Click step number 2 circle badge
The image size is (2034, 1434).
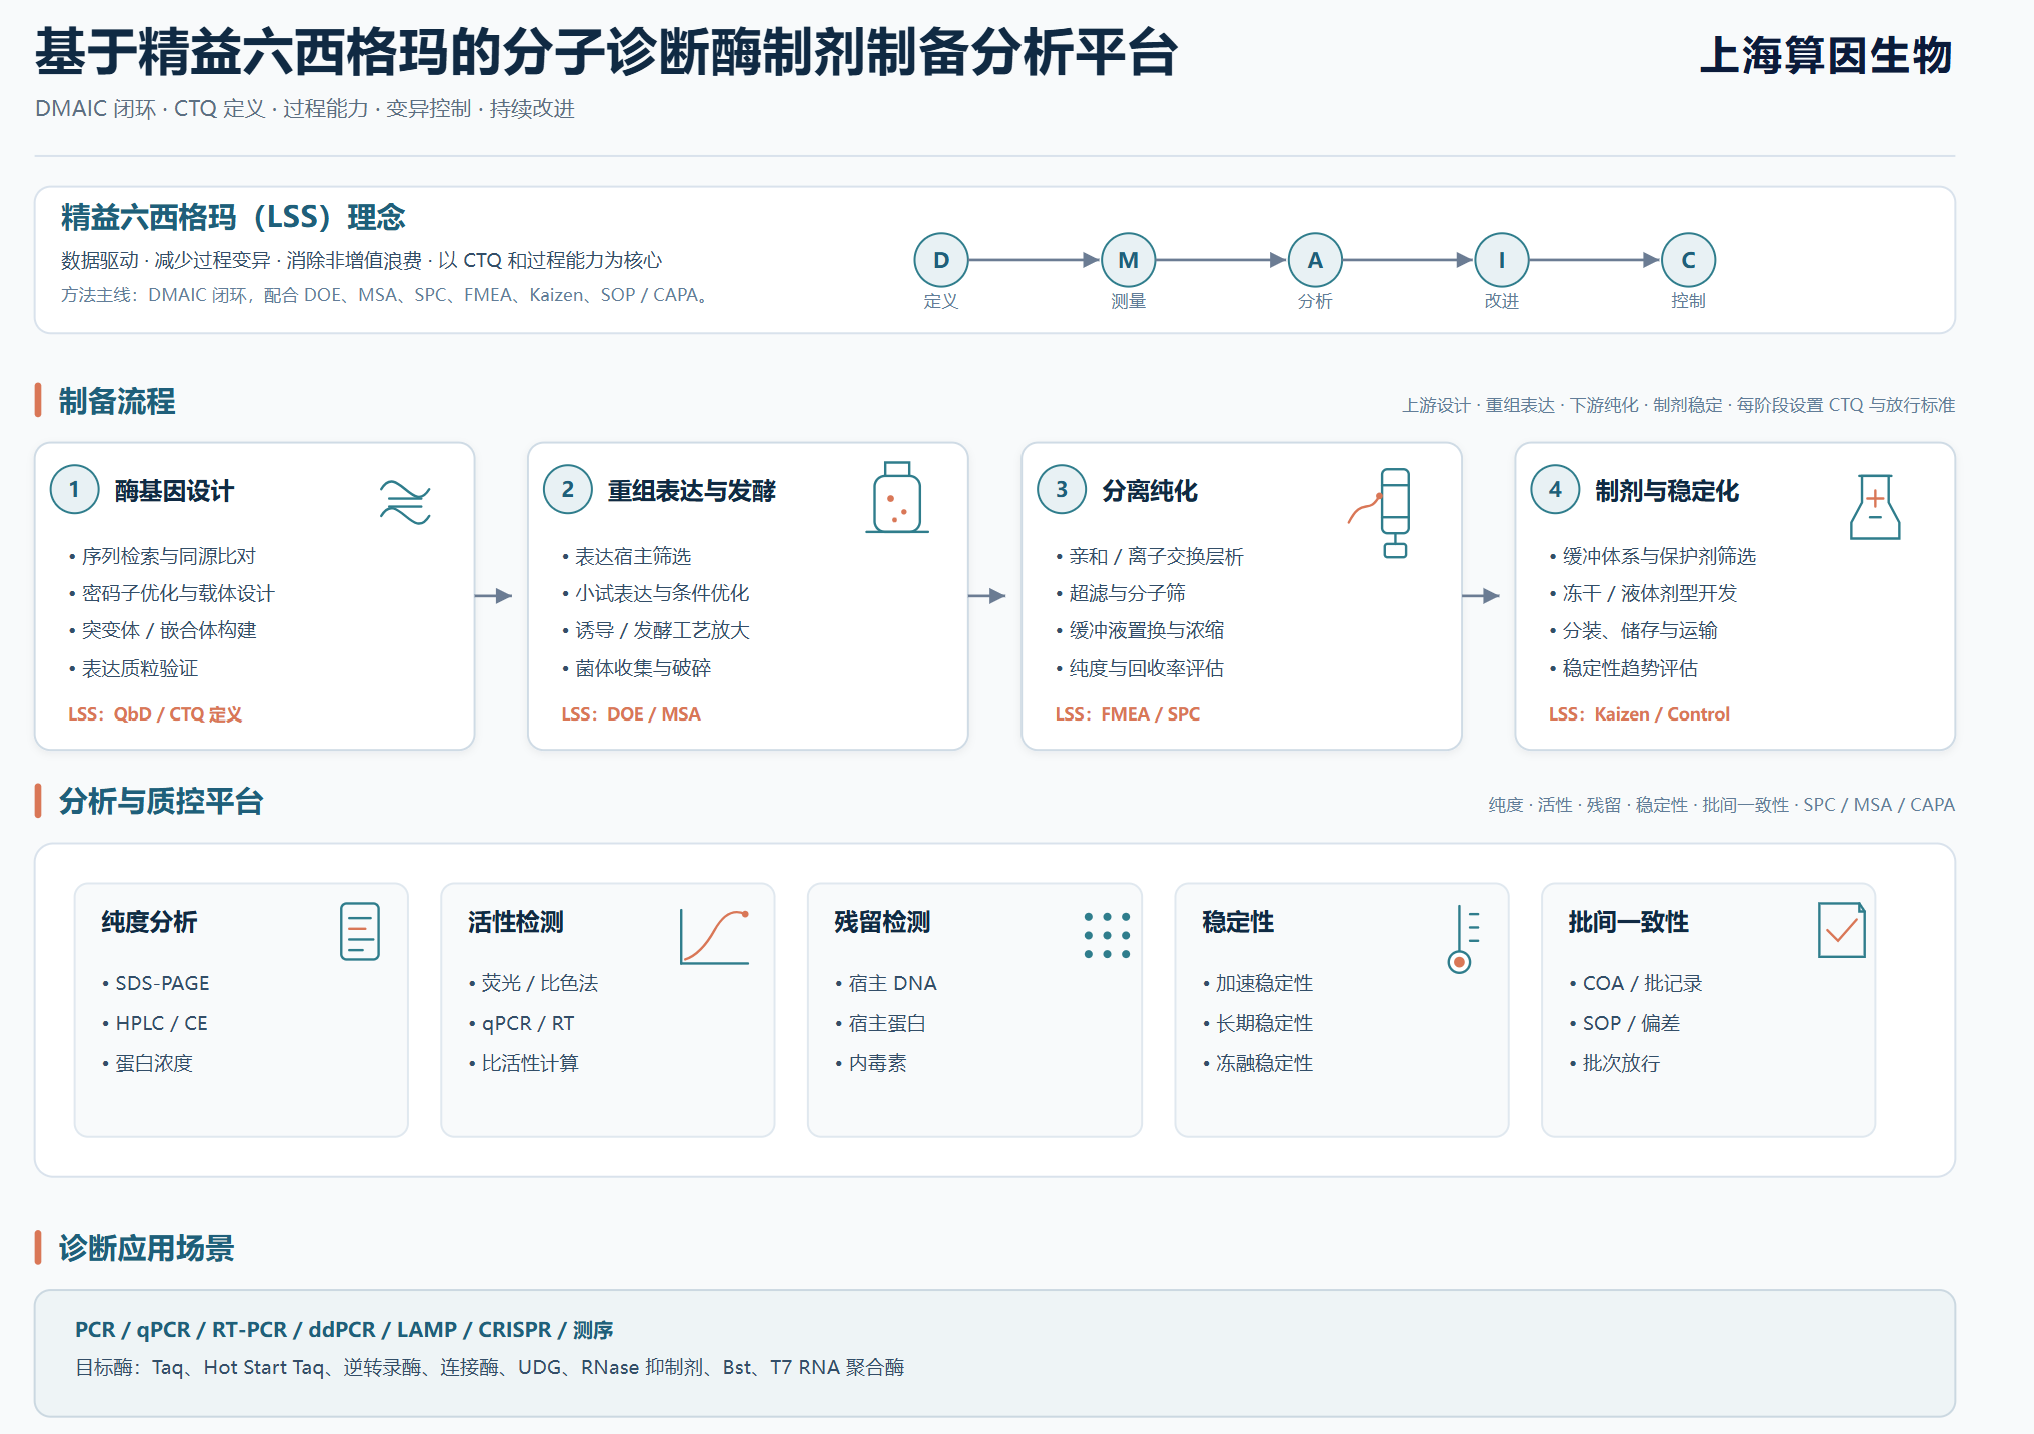pos(567,490)
